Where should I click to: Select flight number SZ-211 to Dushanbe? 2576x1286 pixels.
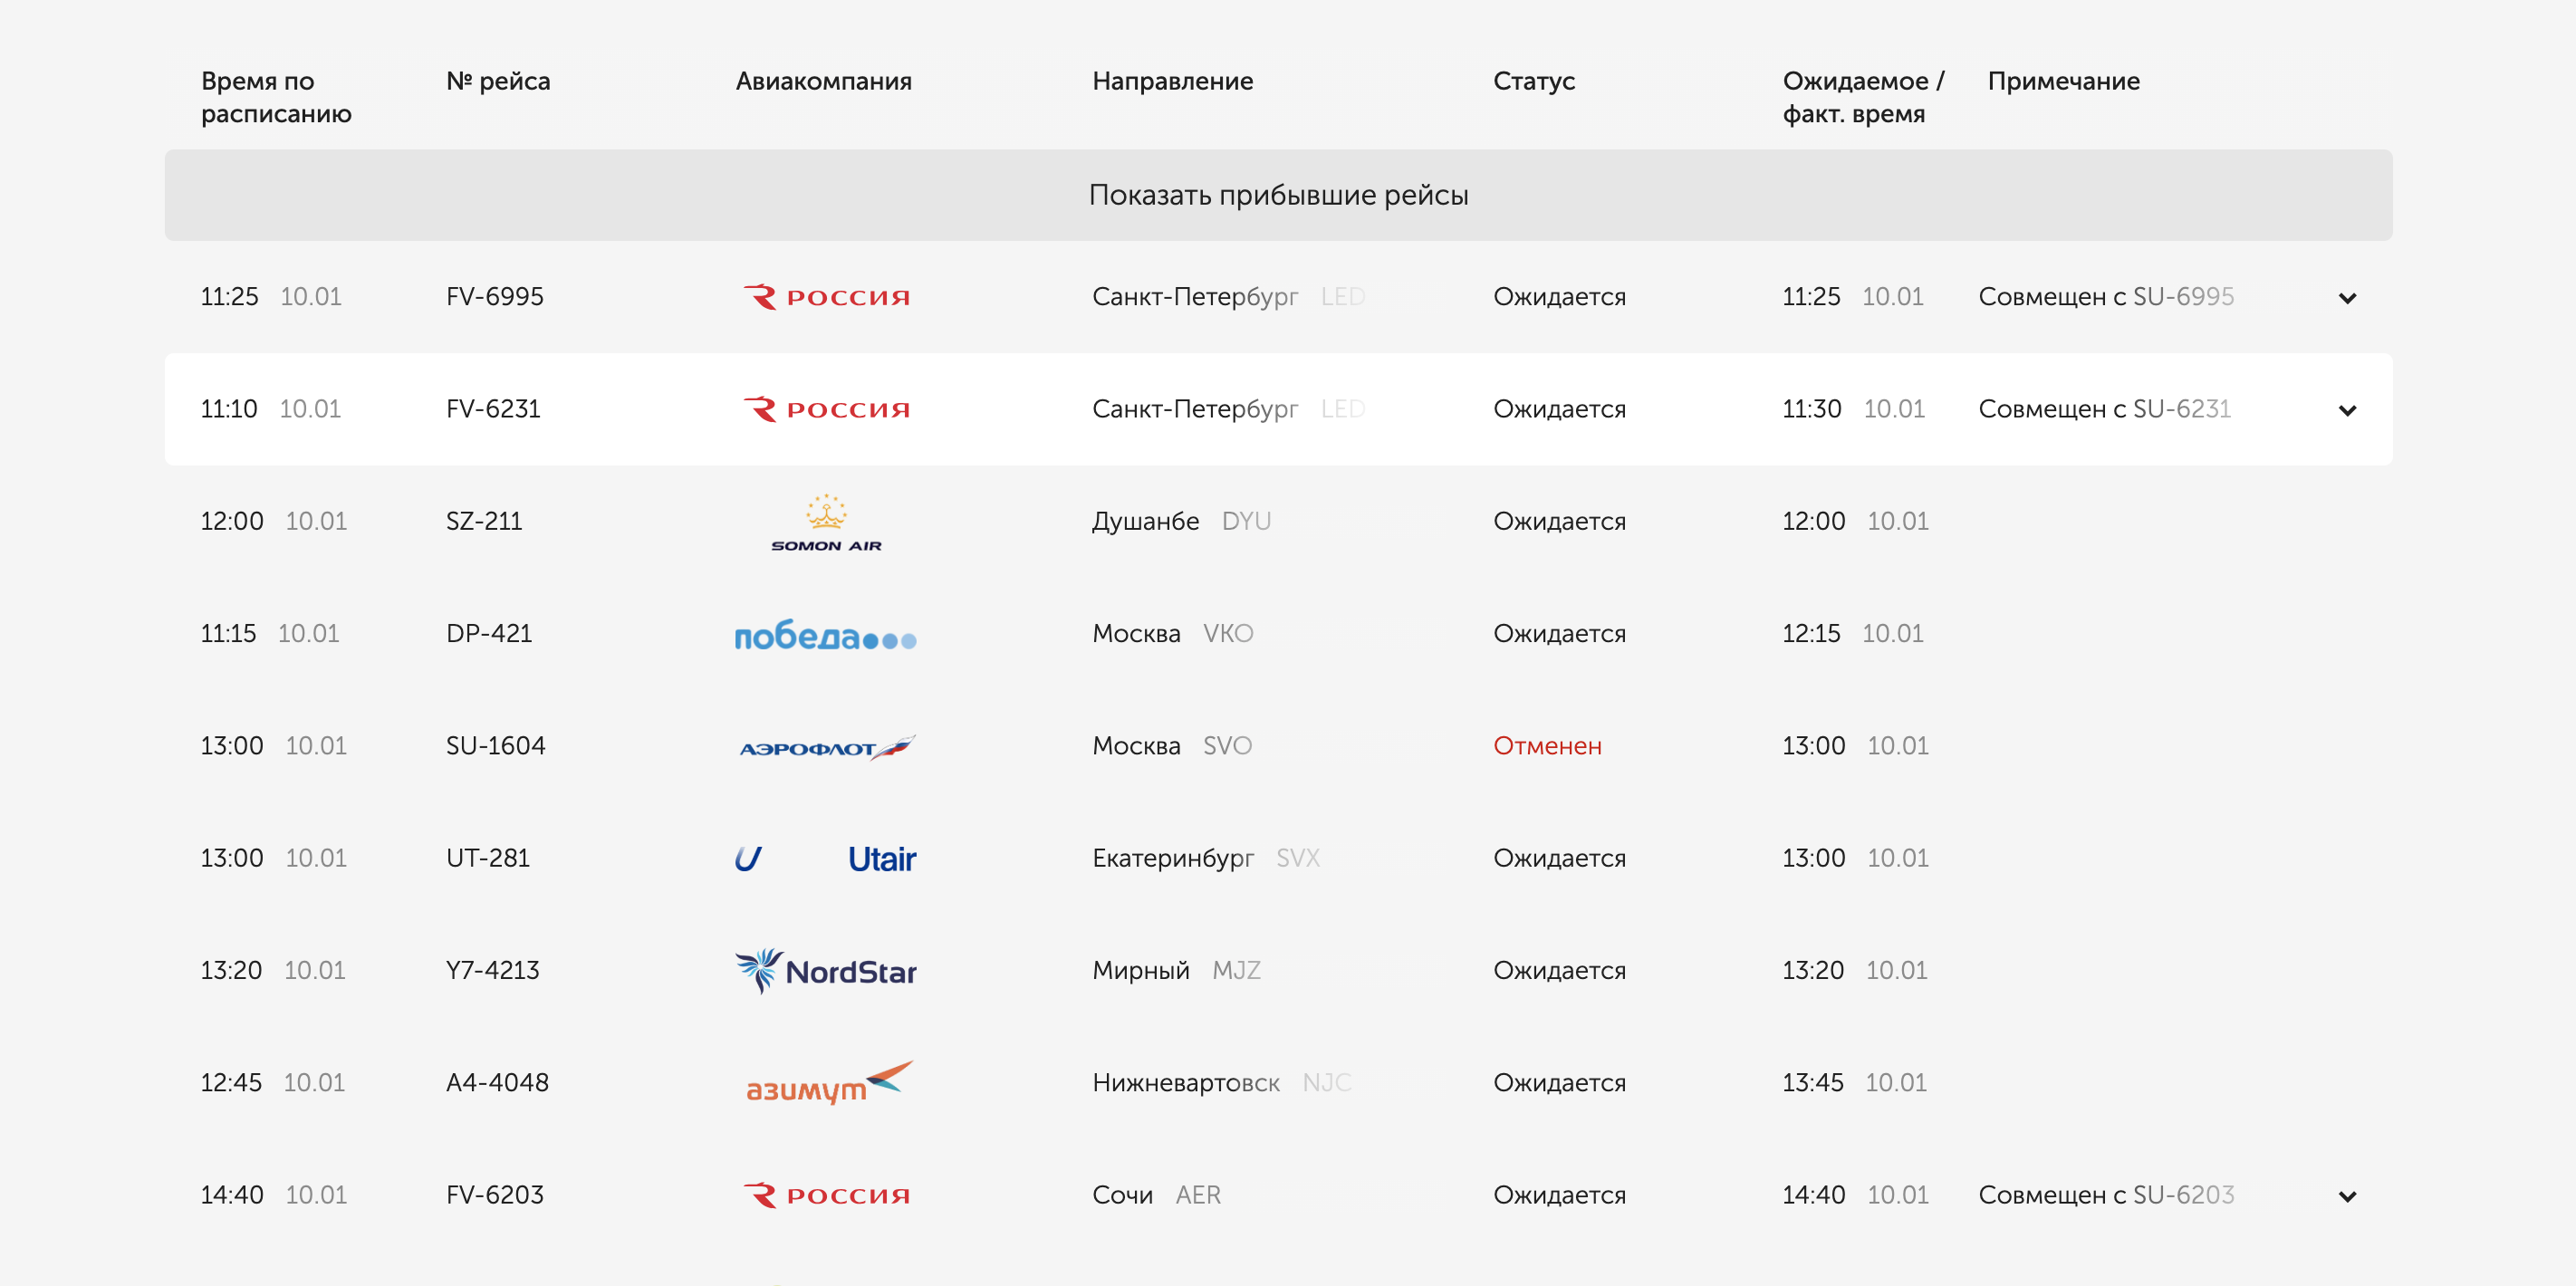tap(484, 521)
